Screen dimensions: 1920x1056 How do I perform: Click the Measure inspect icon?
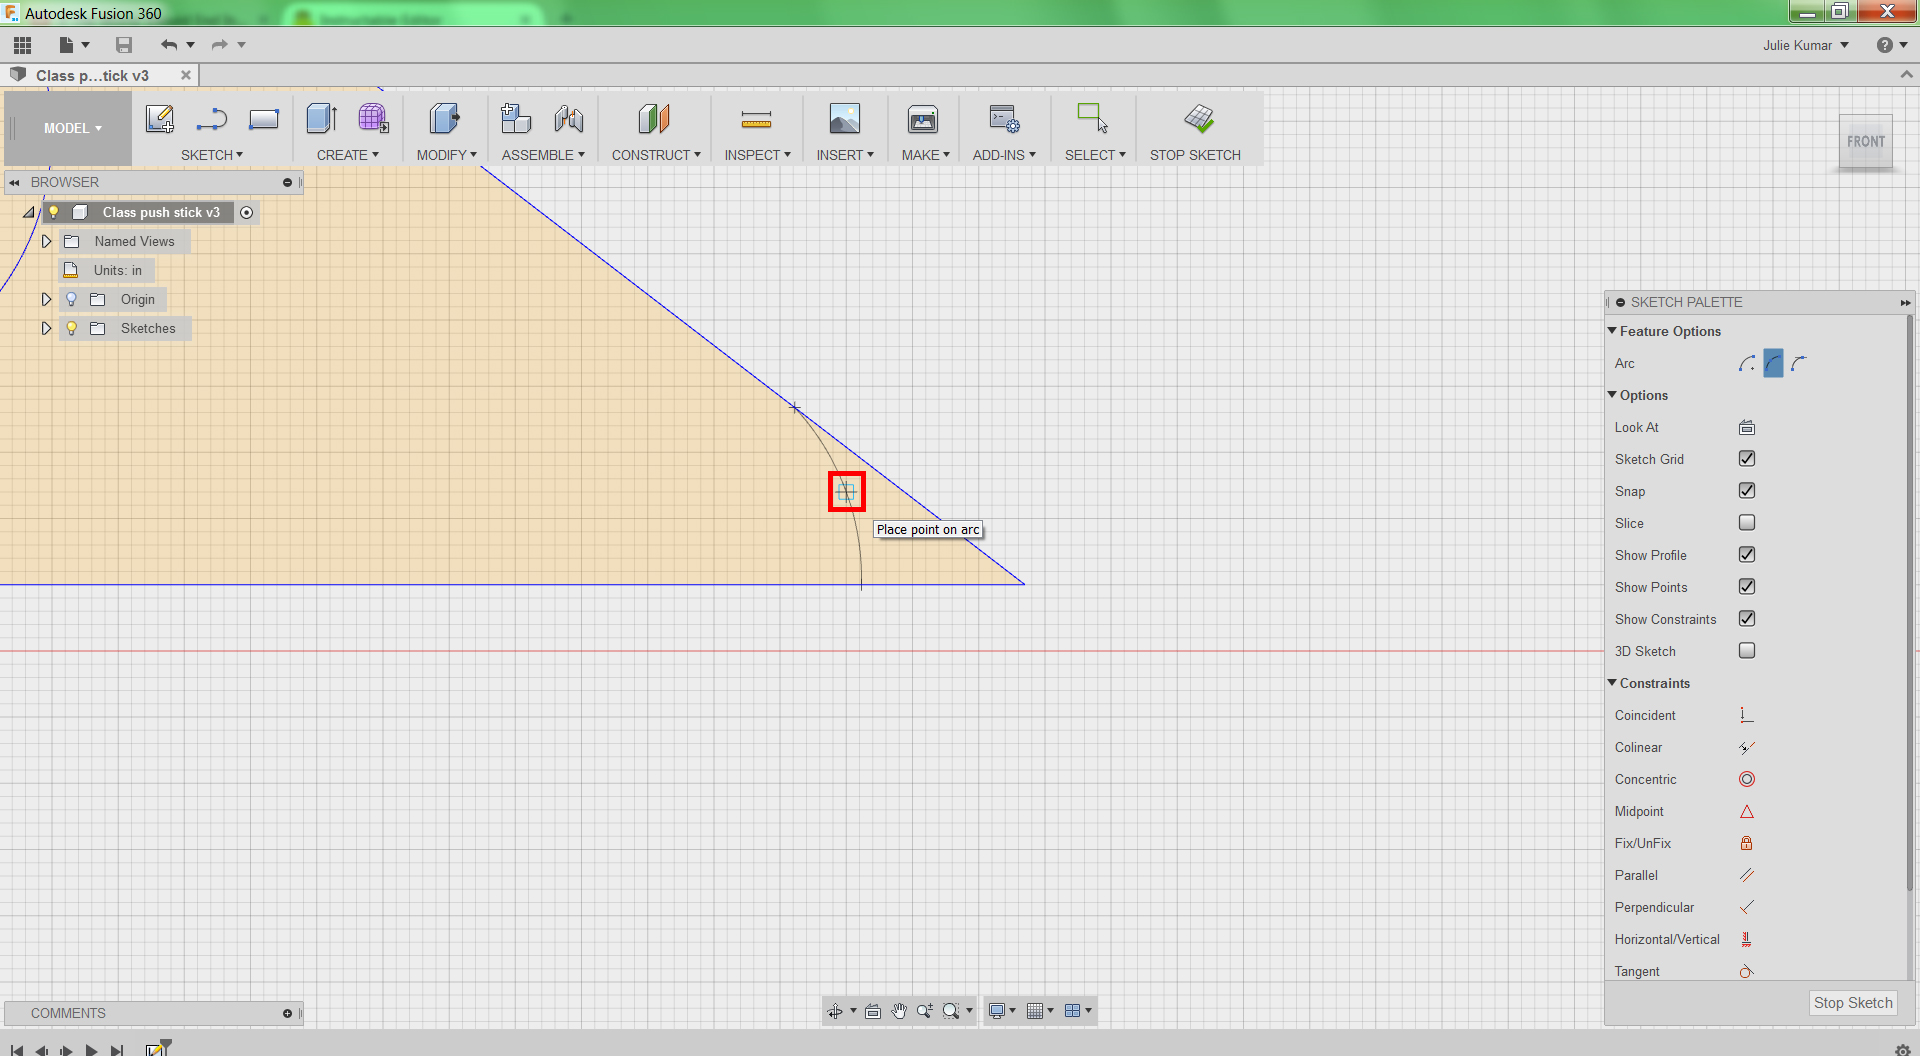[756, 120]
